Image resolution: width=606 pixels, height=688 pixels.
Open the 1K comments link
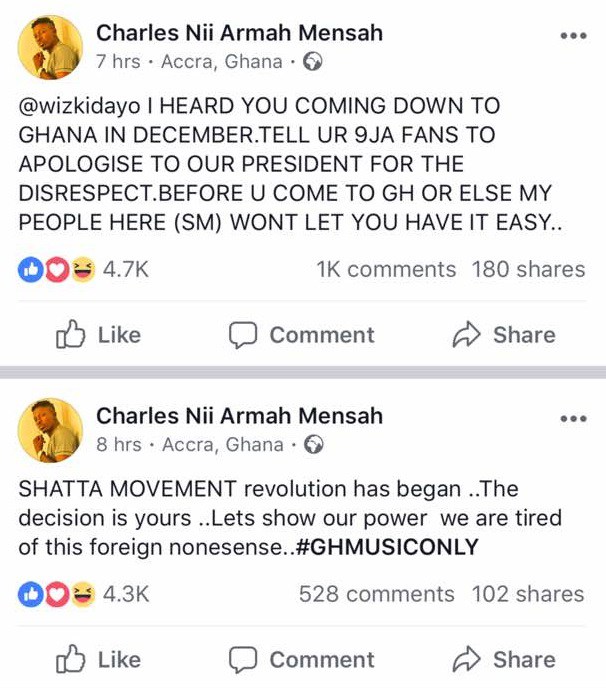pyautogui.click(x=385, y=269)
